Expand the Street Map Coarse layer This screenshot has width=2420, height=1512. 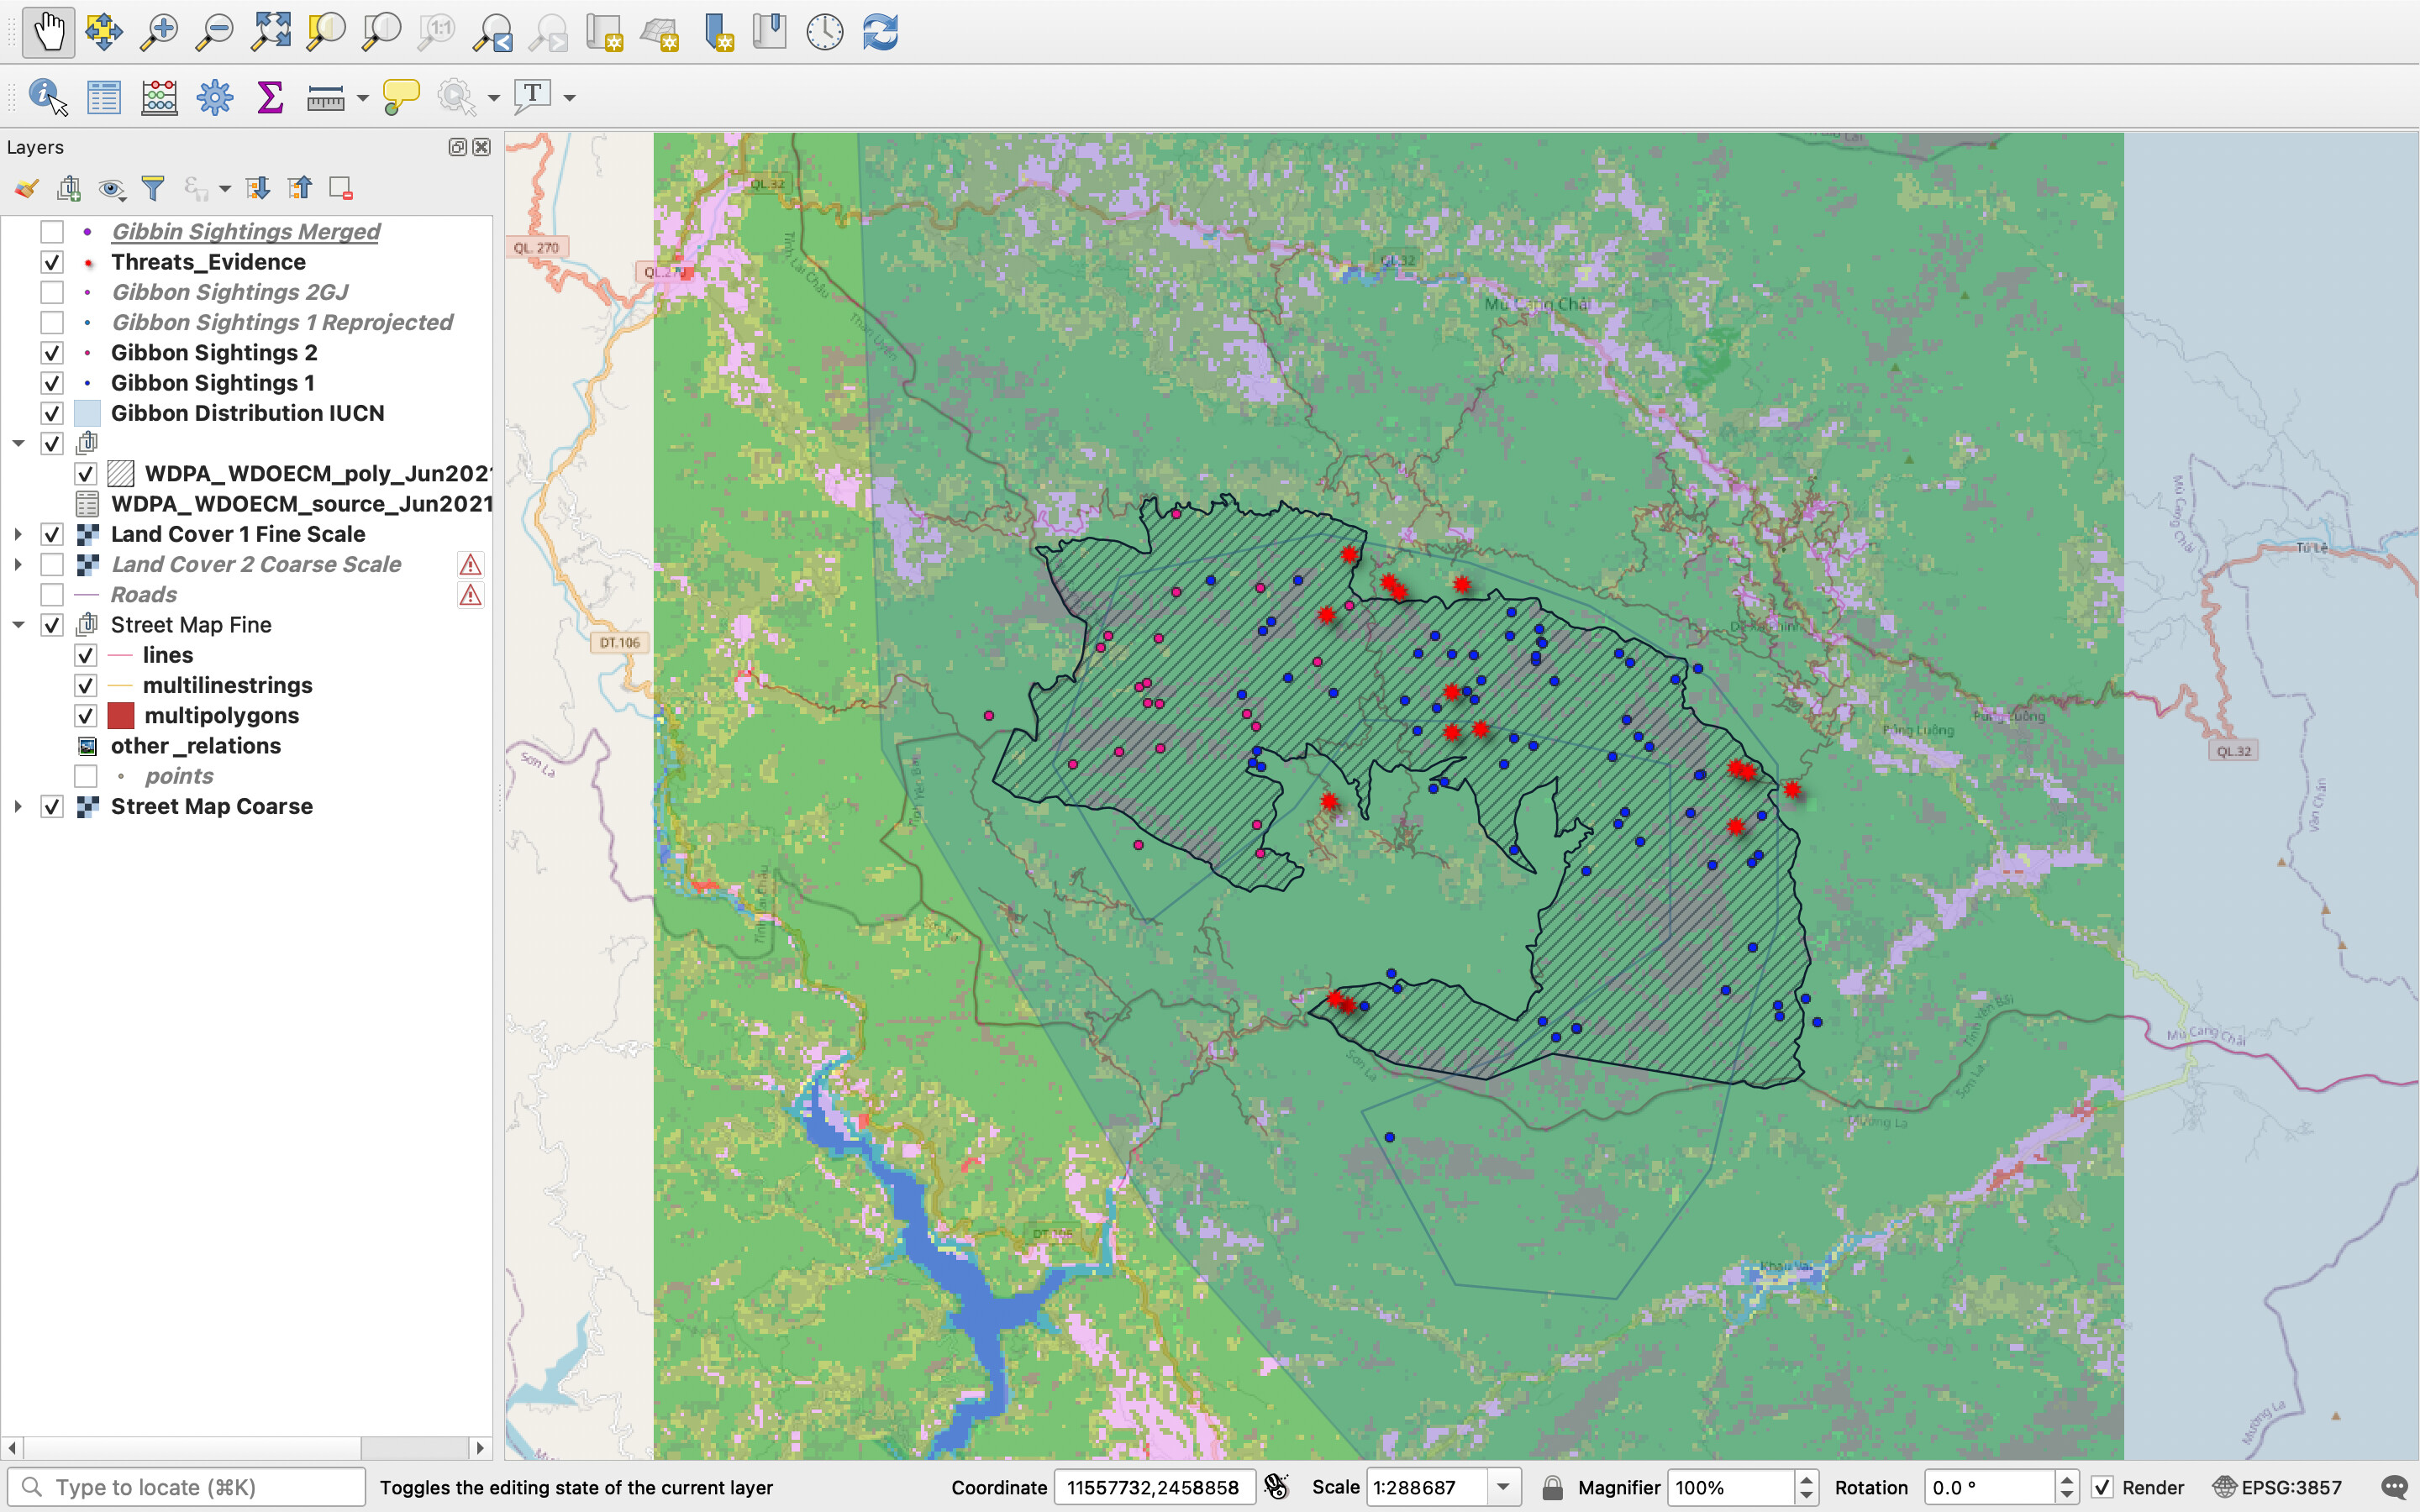pyautogui.click(x=18, y=806)
